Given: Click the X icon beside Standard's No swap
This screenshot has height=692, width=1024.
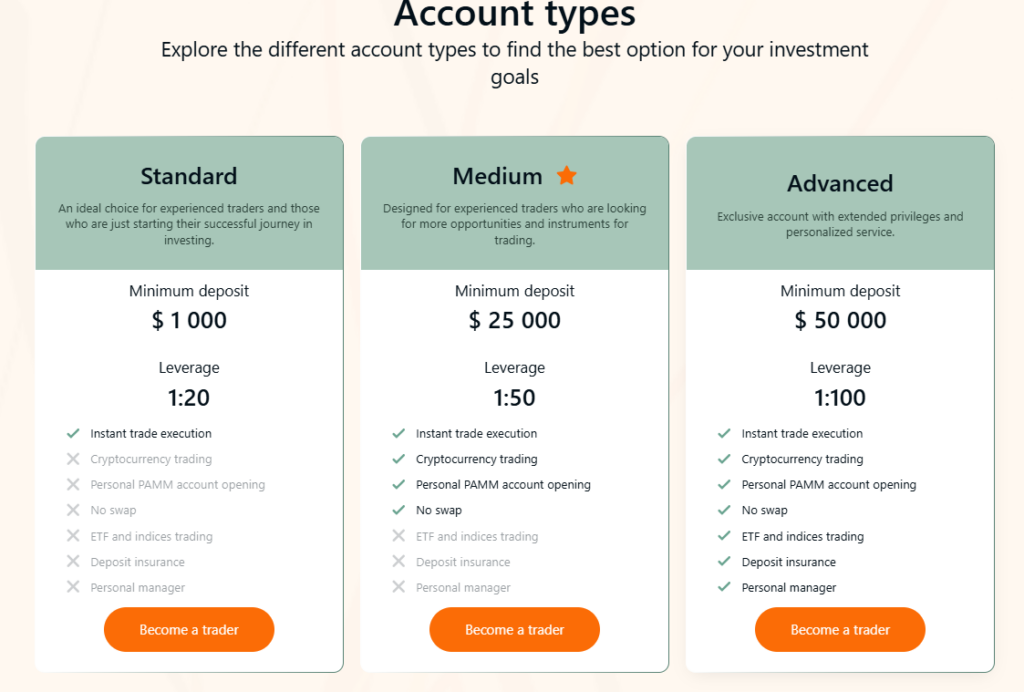Looking at the screenshot, I should [x=73, y=510].
